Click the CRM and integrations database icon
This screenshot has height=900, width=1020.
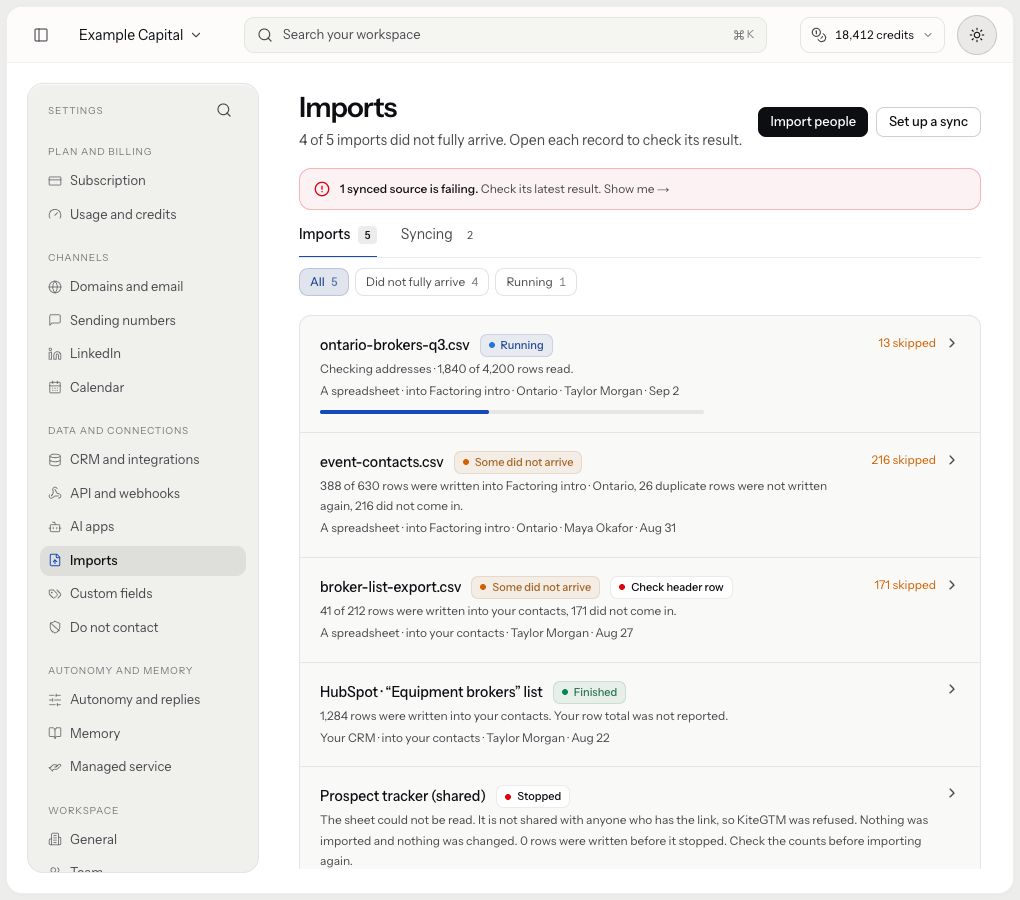[x=55, y=460]
